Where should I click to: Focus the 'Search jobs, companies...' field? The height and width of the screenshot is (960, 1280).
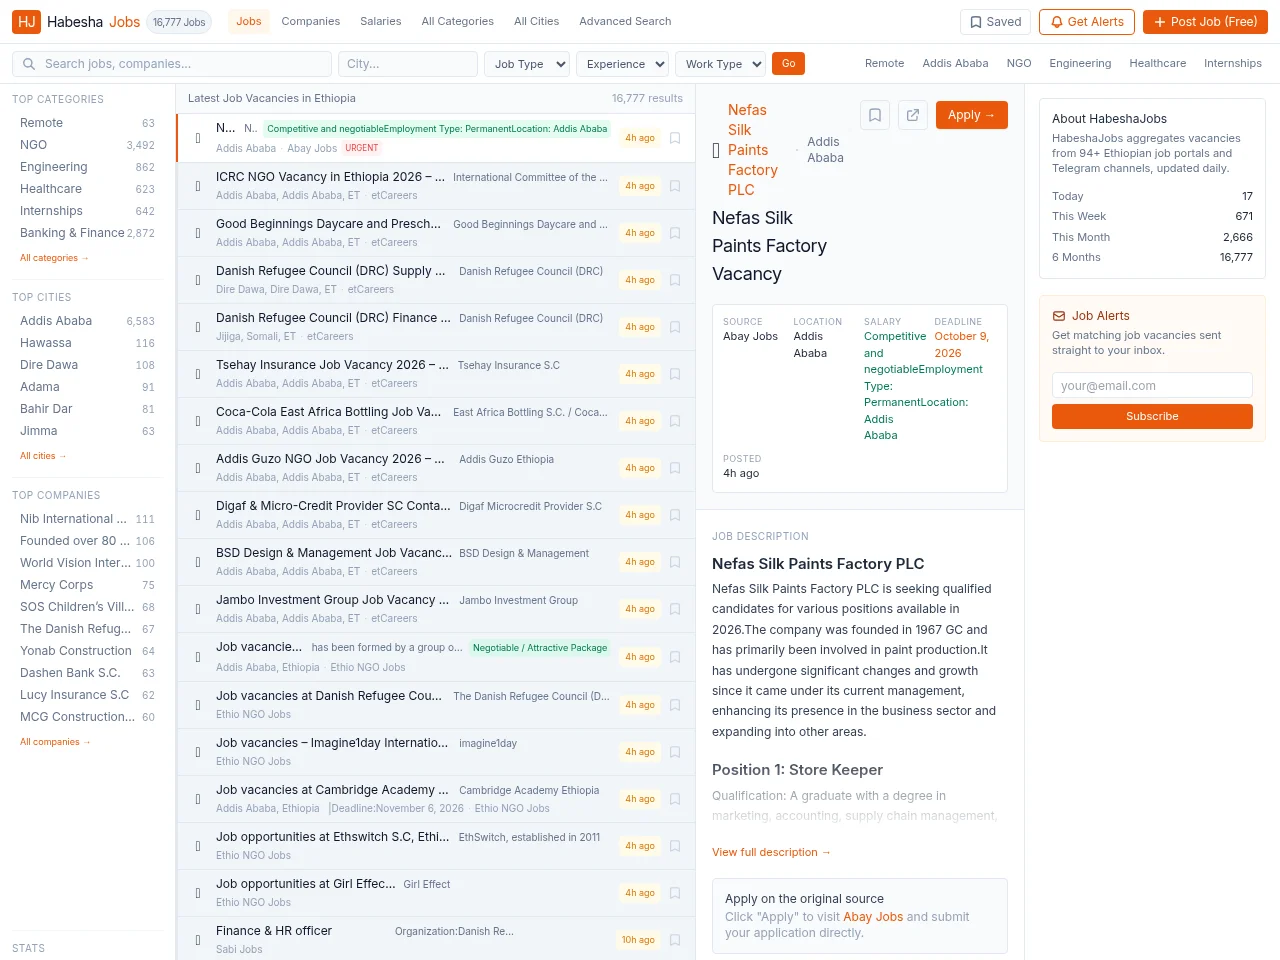coord(172,64)
